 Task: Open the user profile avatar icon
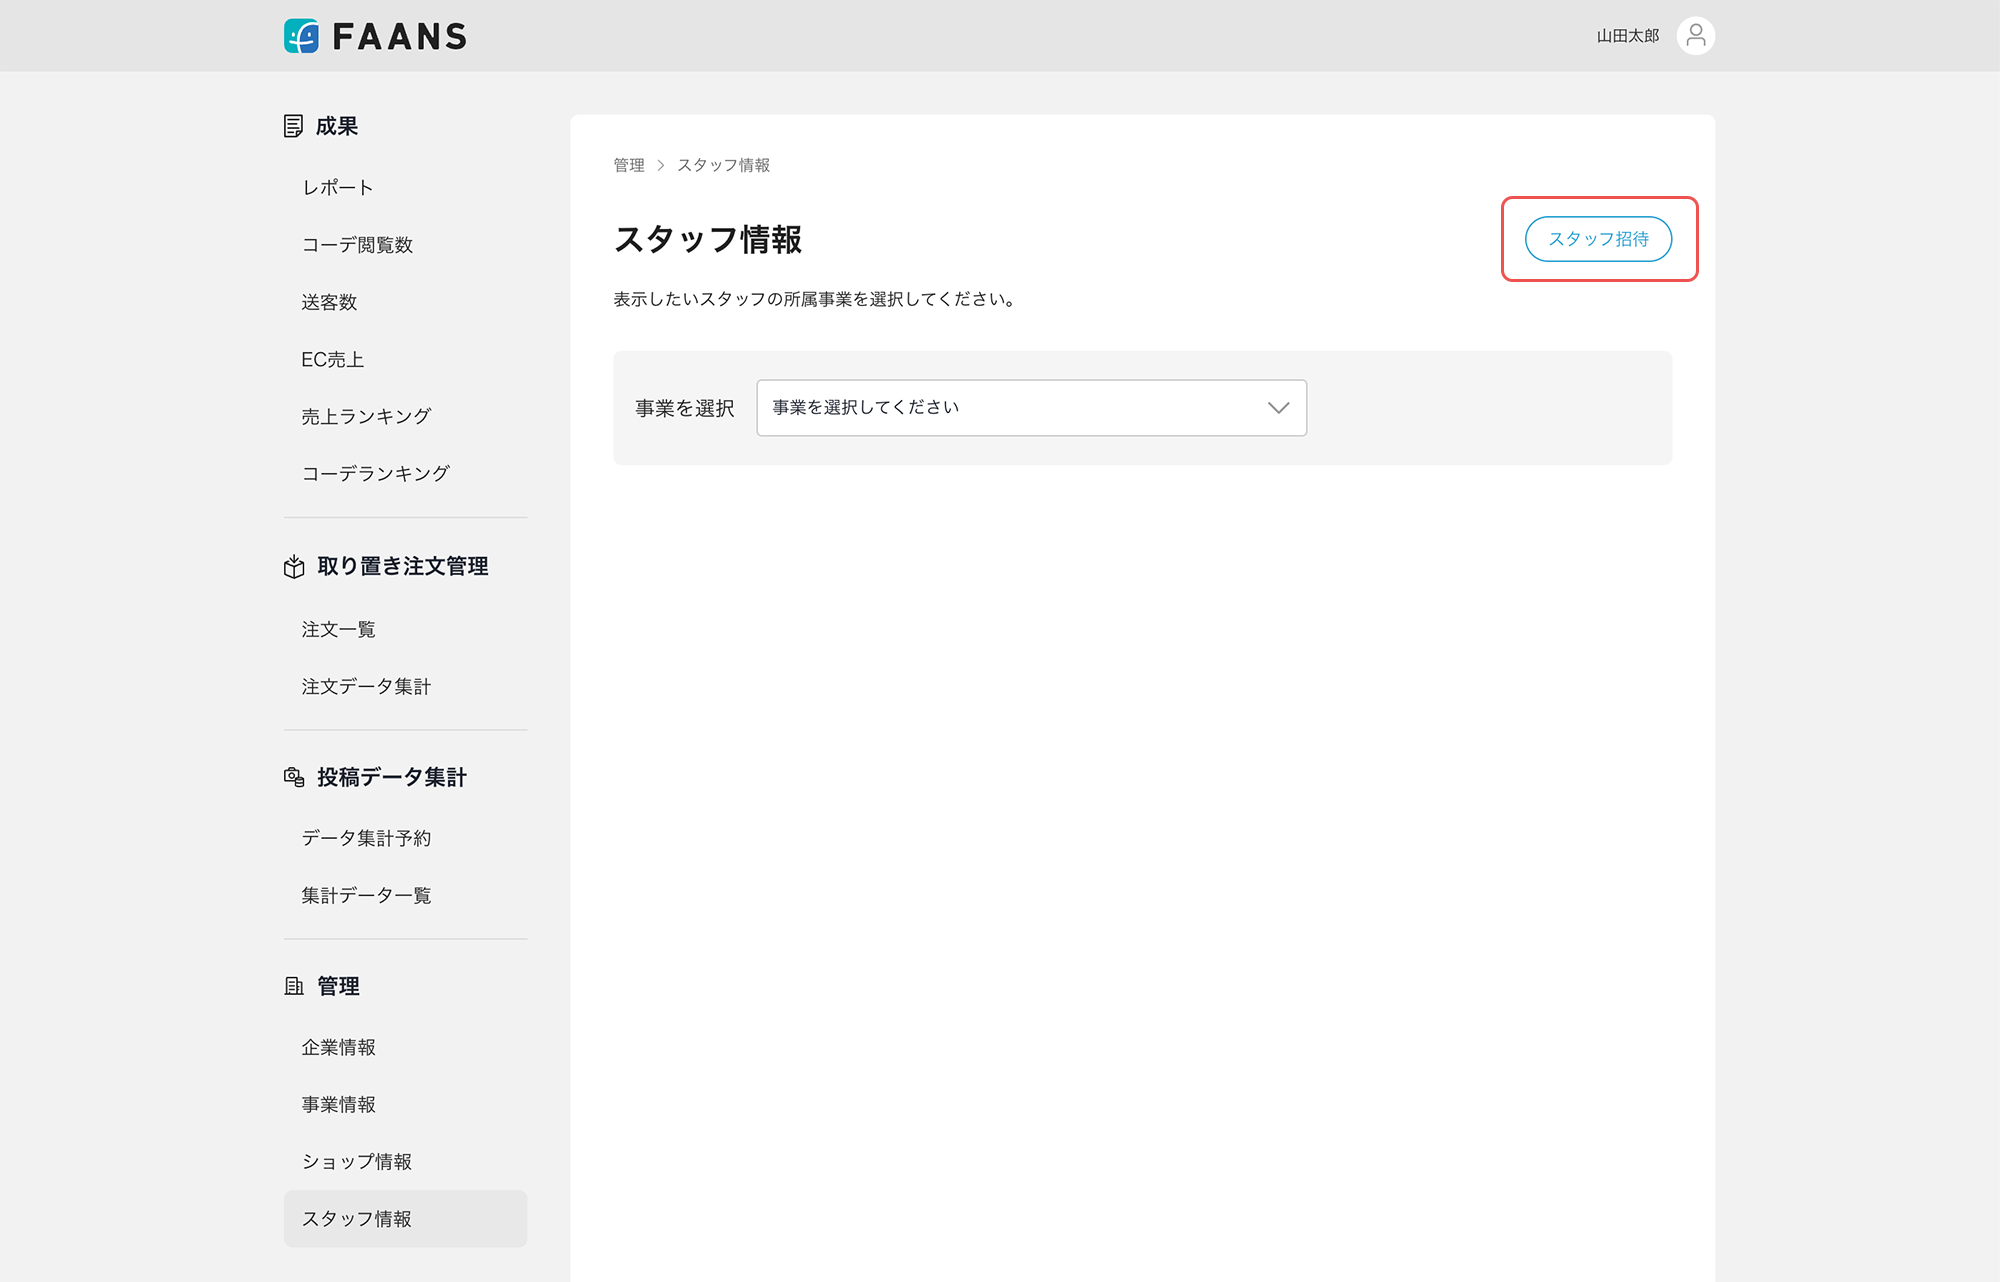tap(1695, 36)
